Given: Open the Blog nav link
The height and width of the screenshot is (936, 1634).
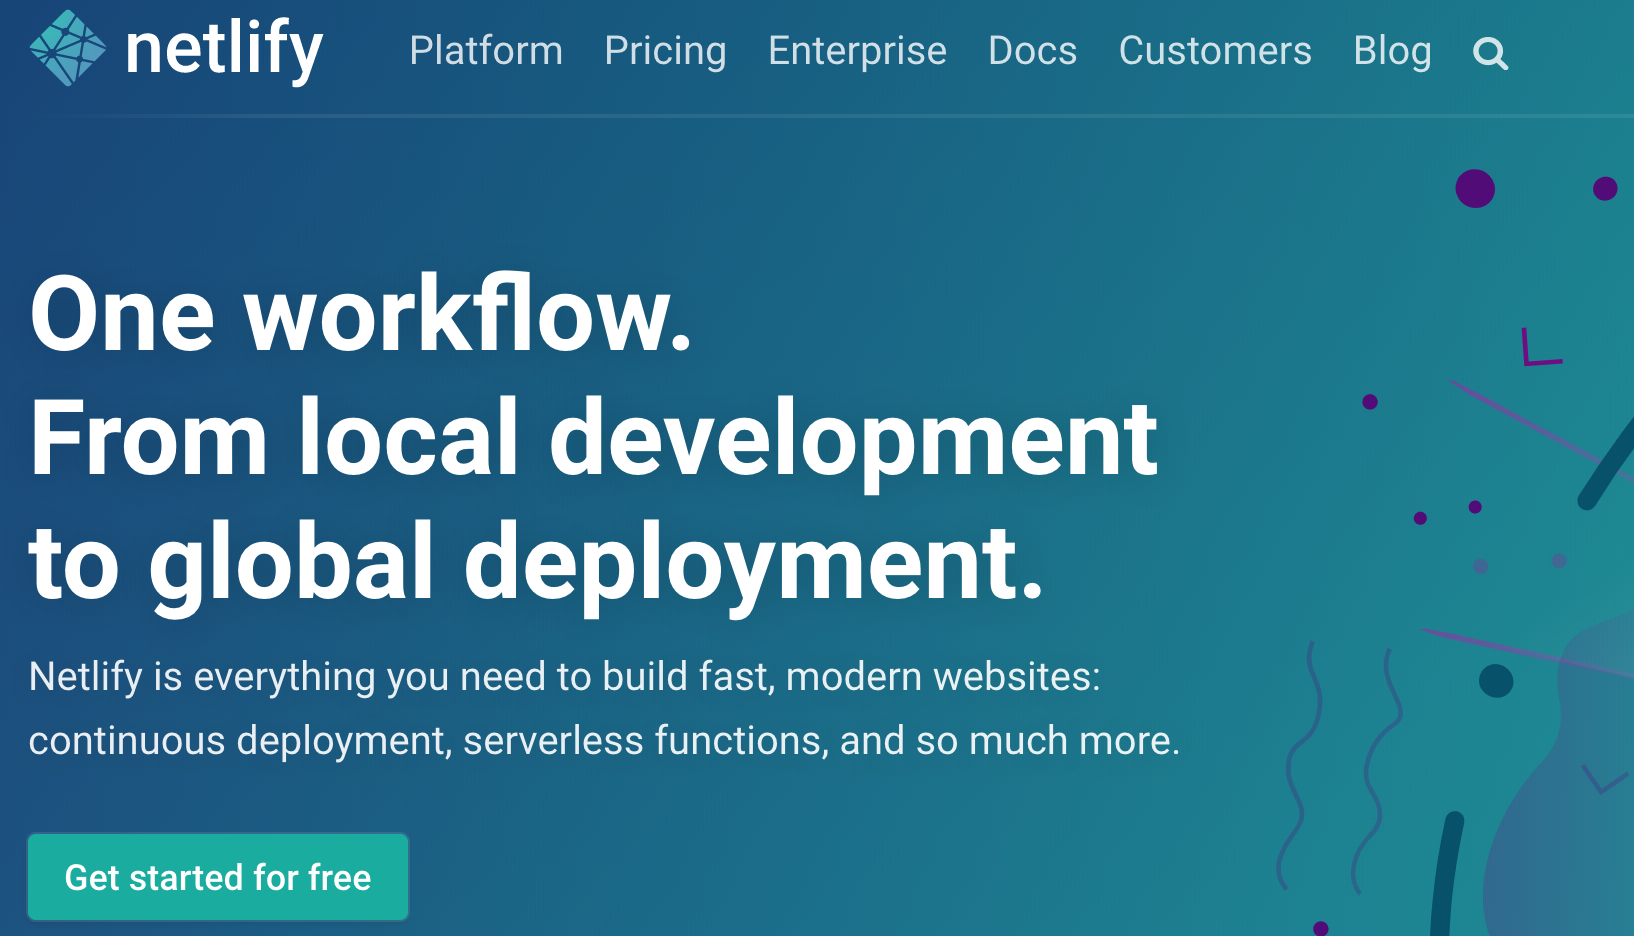Looking at the screenshot, I should (1392, 51).
